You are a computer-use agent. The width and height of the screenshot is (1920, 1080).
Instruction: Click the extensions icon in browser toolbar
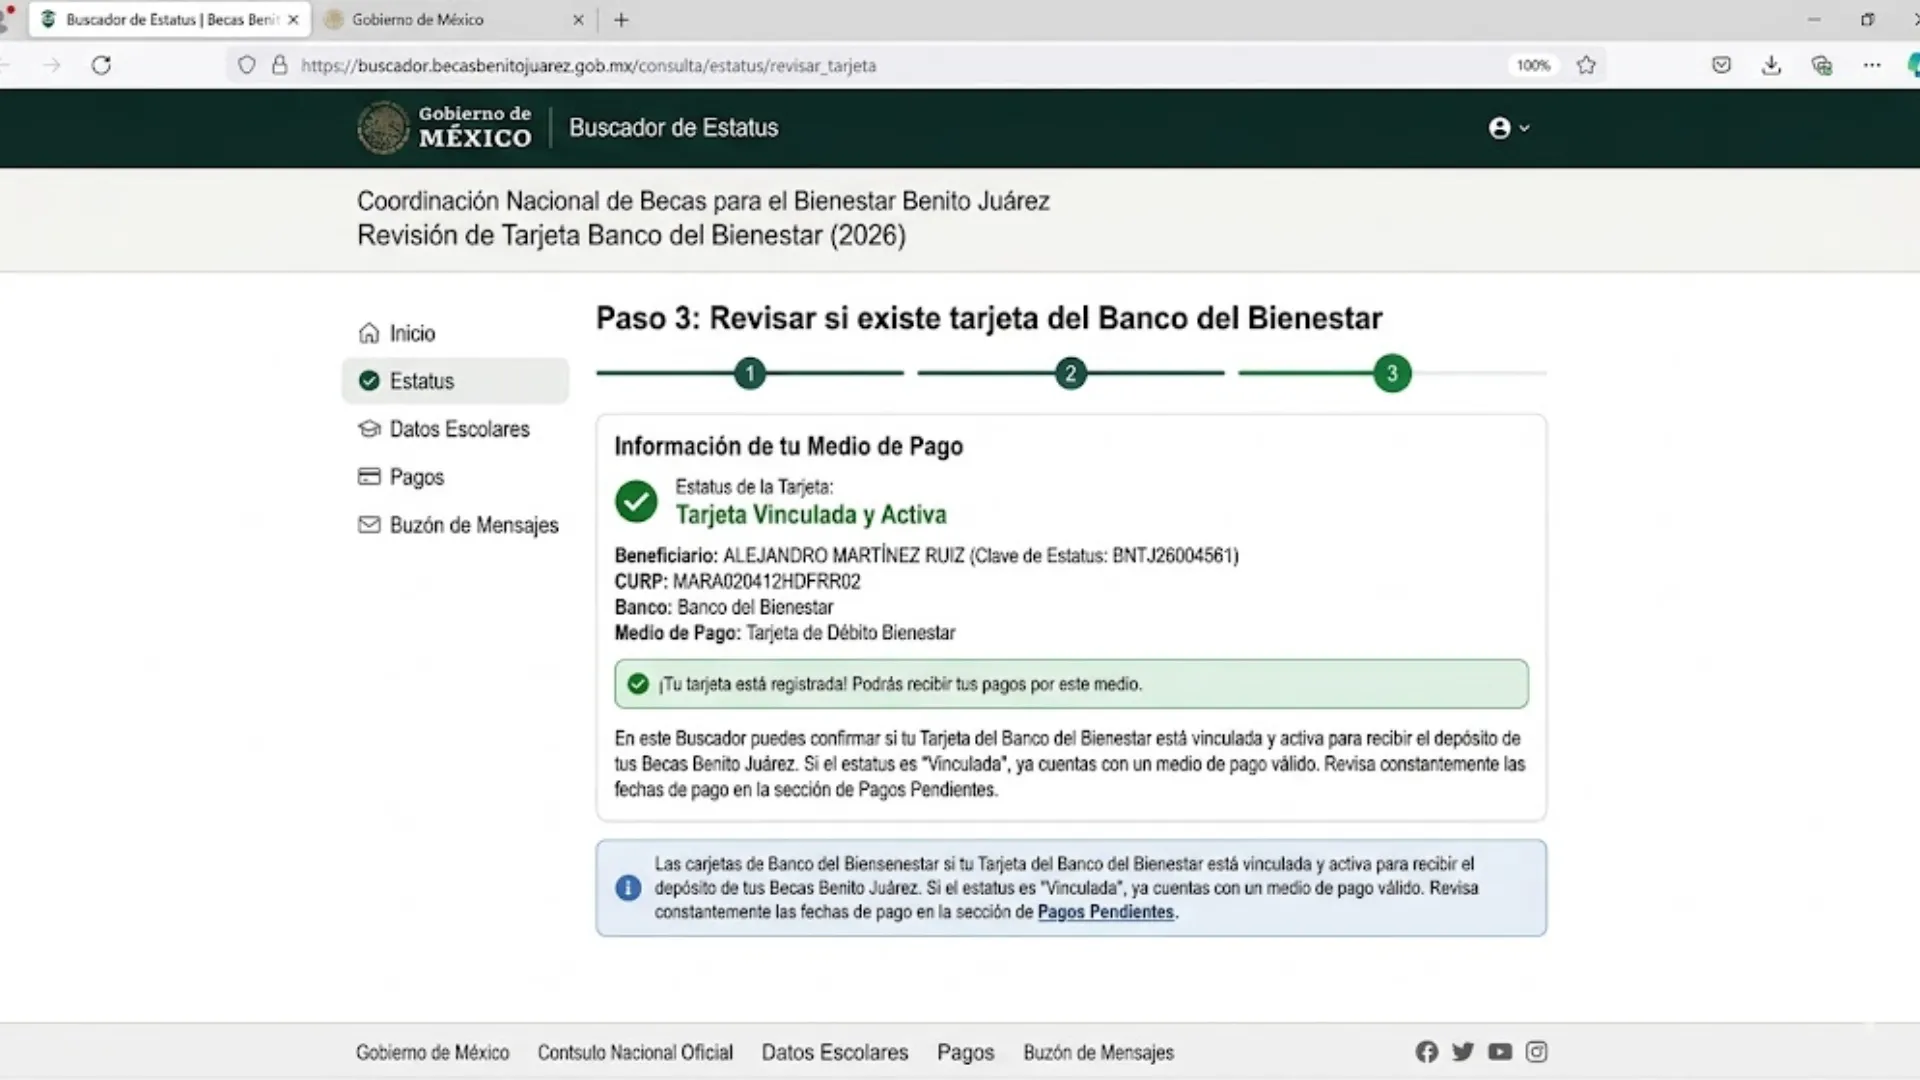tap(1822, 65)
